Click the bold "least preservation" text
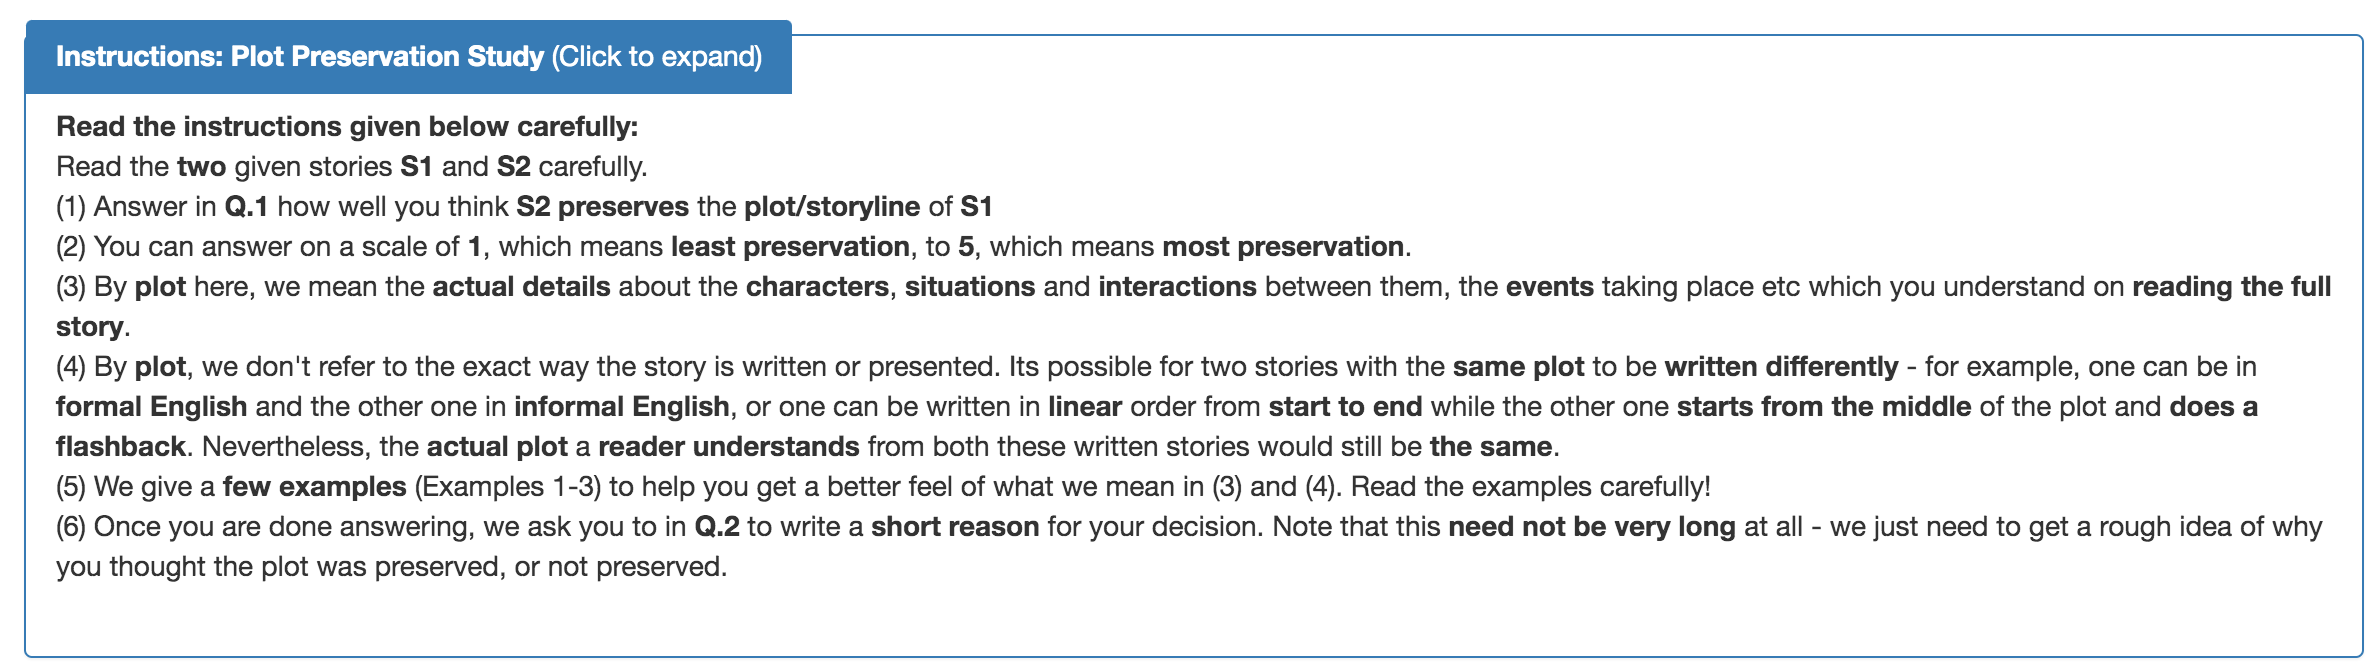Image resolution: width=2374 pixels, height=668 pixels. click(x=790, y=247)
